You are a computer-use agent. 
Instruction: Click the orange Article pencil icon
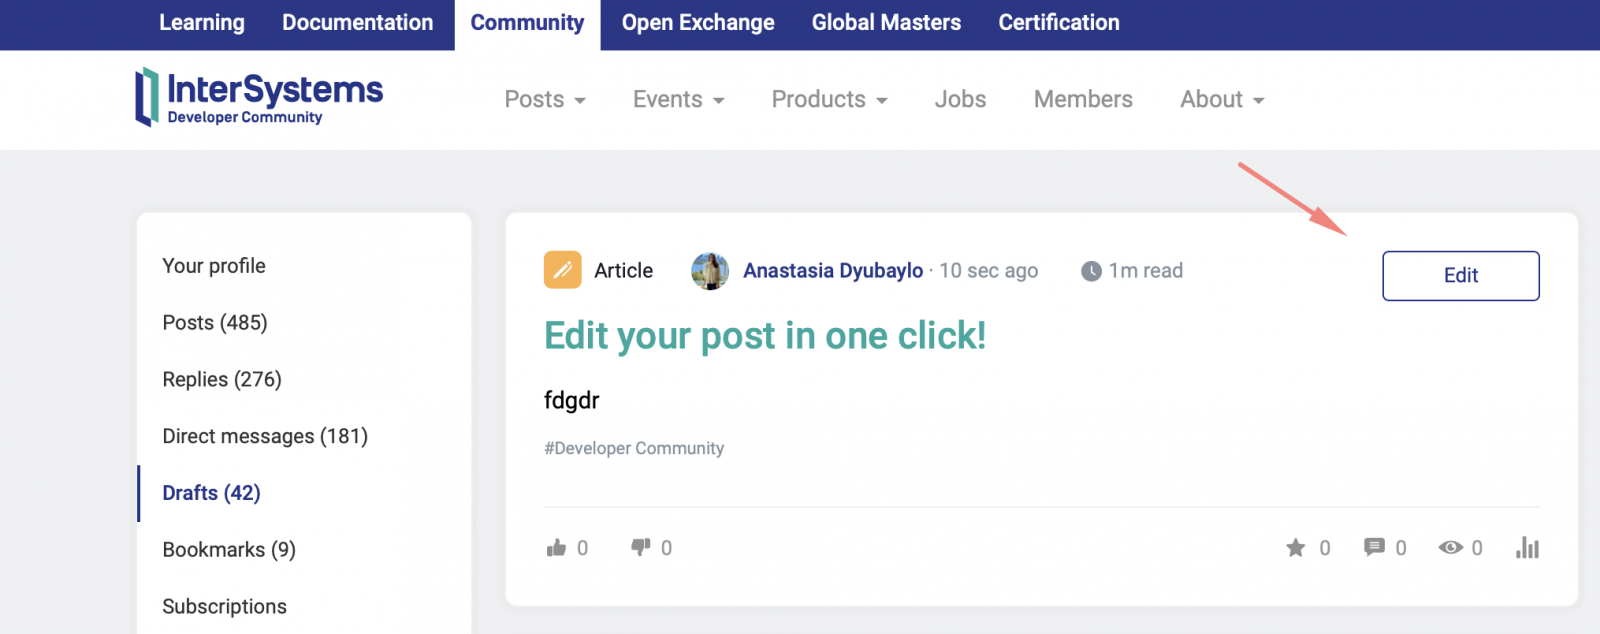563,270
